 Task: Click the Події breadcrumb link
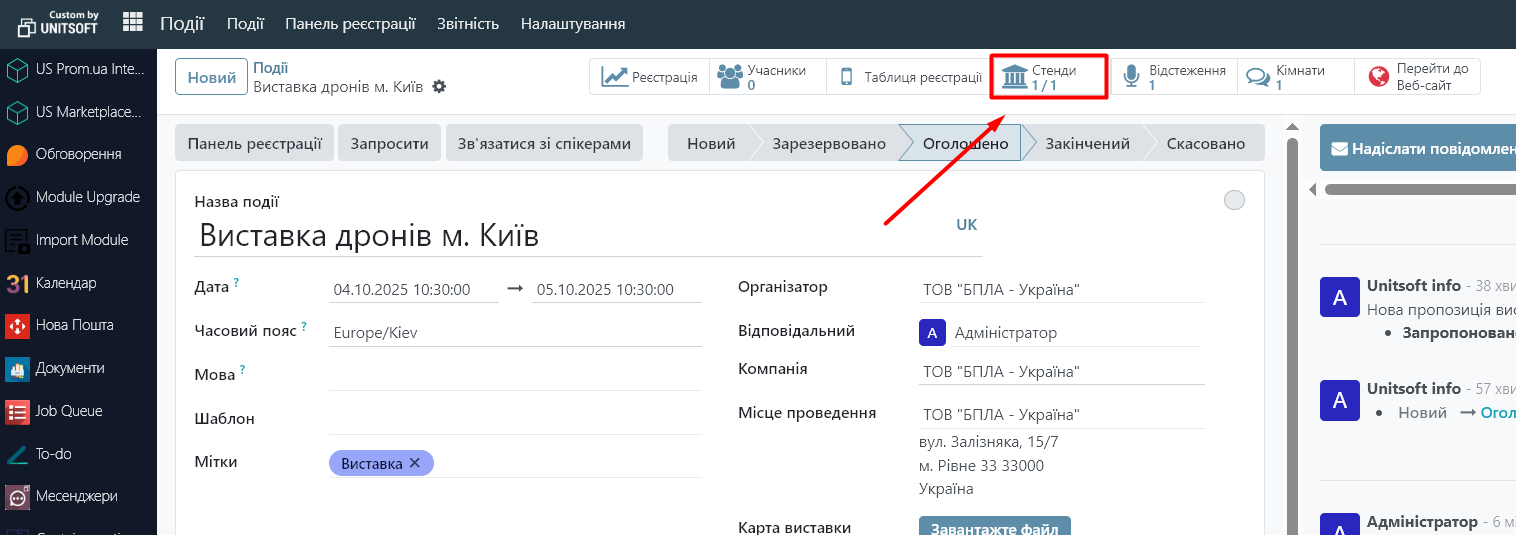(271, 68)
